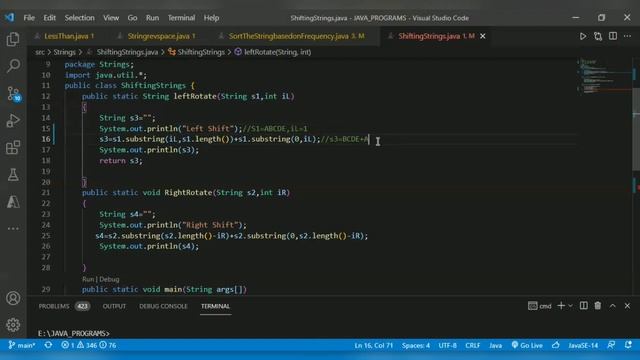Click the Run code lens above main
The width and height of the screenshot is (640, 360).
tap(87, 279)
